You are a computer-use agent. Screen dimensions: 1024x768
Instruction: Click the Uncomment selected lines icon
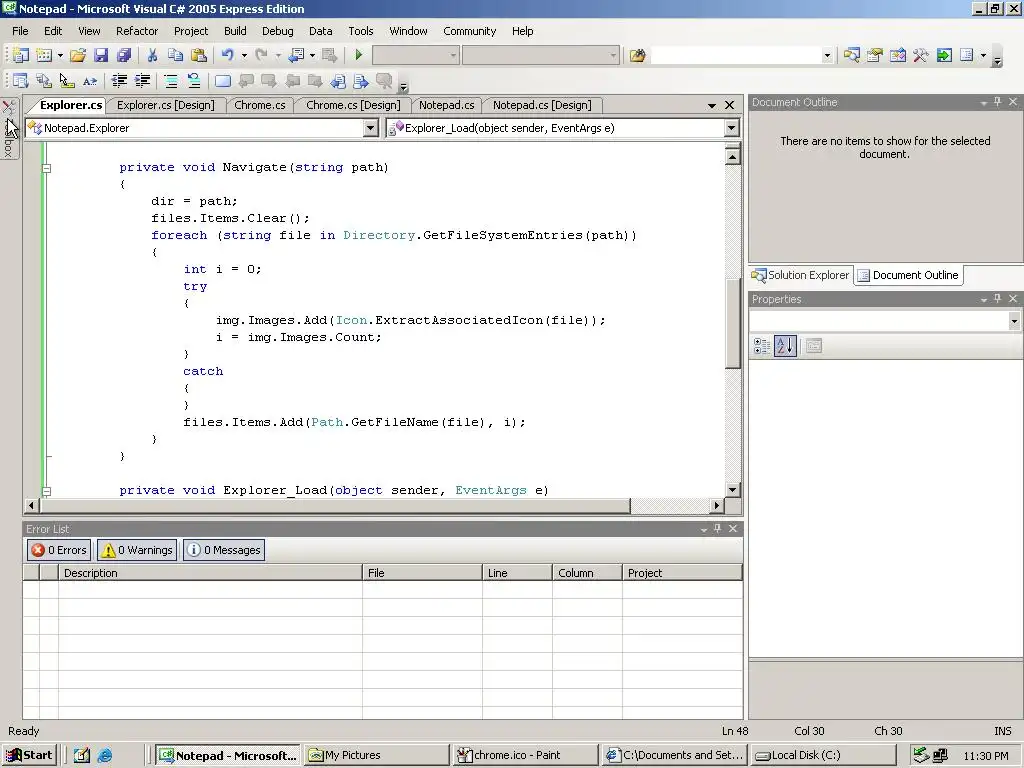pyautogui.click(x=194, y=81)
